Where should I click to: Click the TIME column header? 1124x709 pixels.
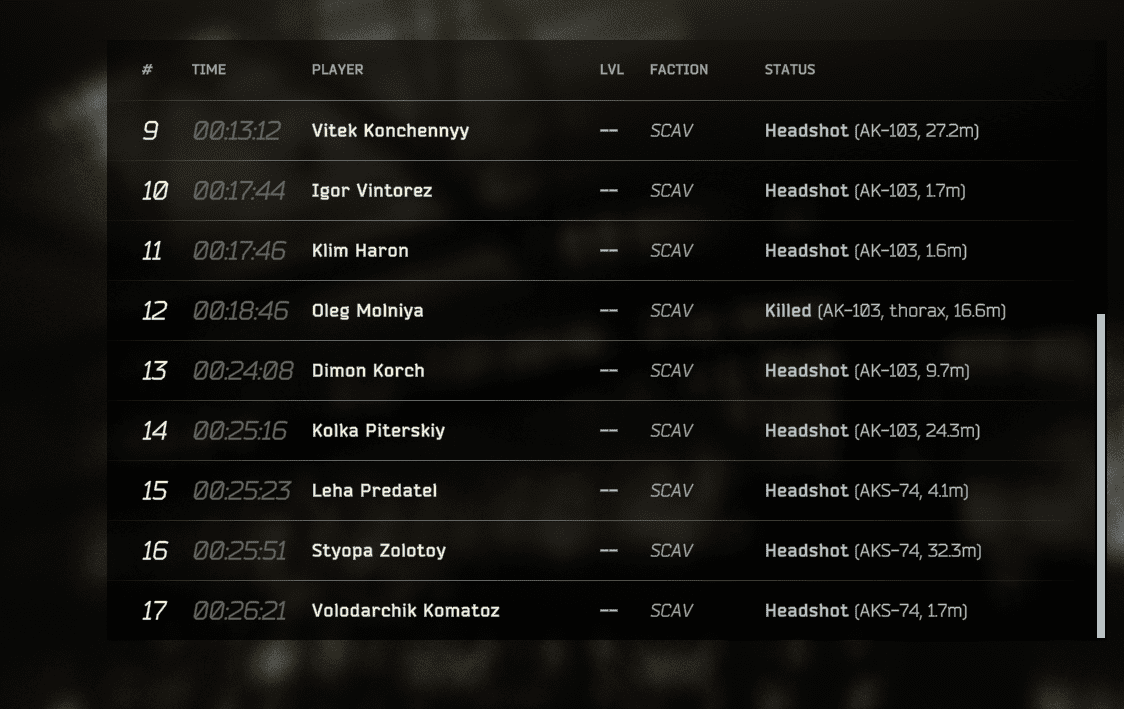pyautogui.click(x=209, y=70)
